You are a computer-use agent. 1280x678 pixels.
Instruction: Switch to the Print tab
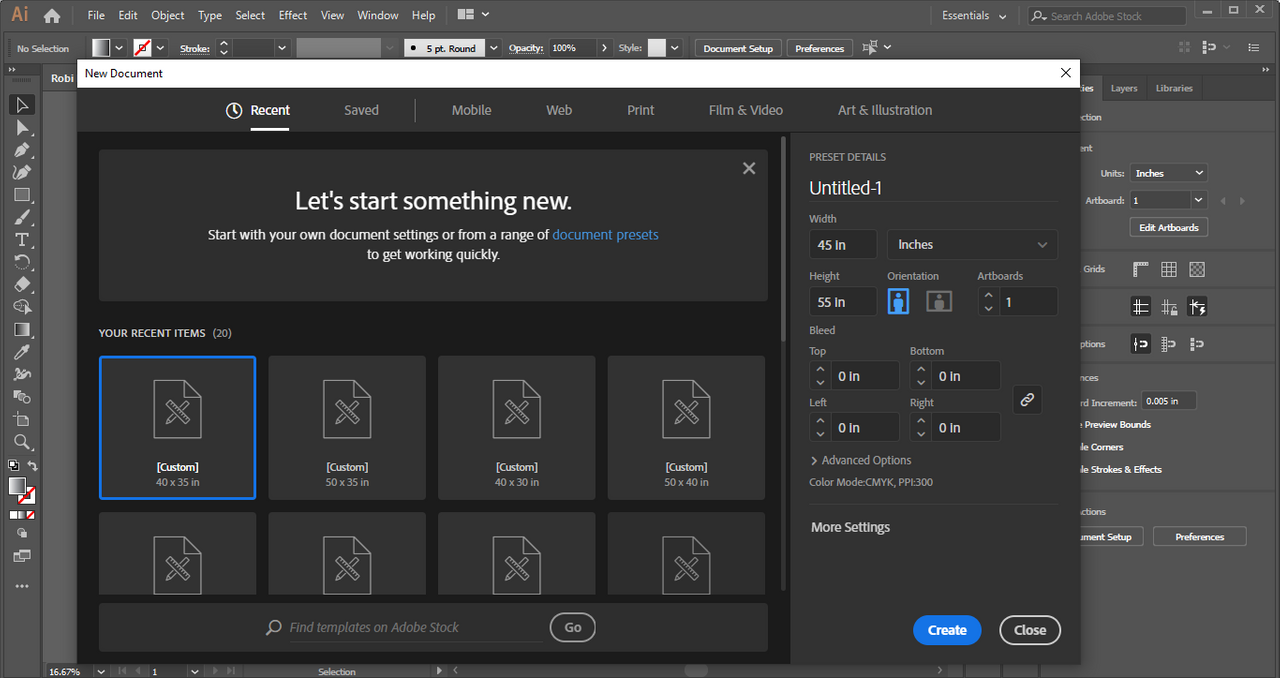click(641, 110)
